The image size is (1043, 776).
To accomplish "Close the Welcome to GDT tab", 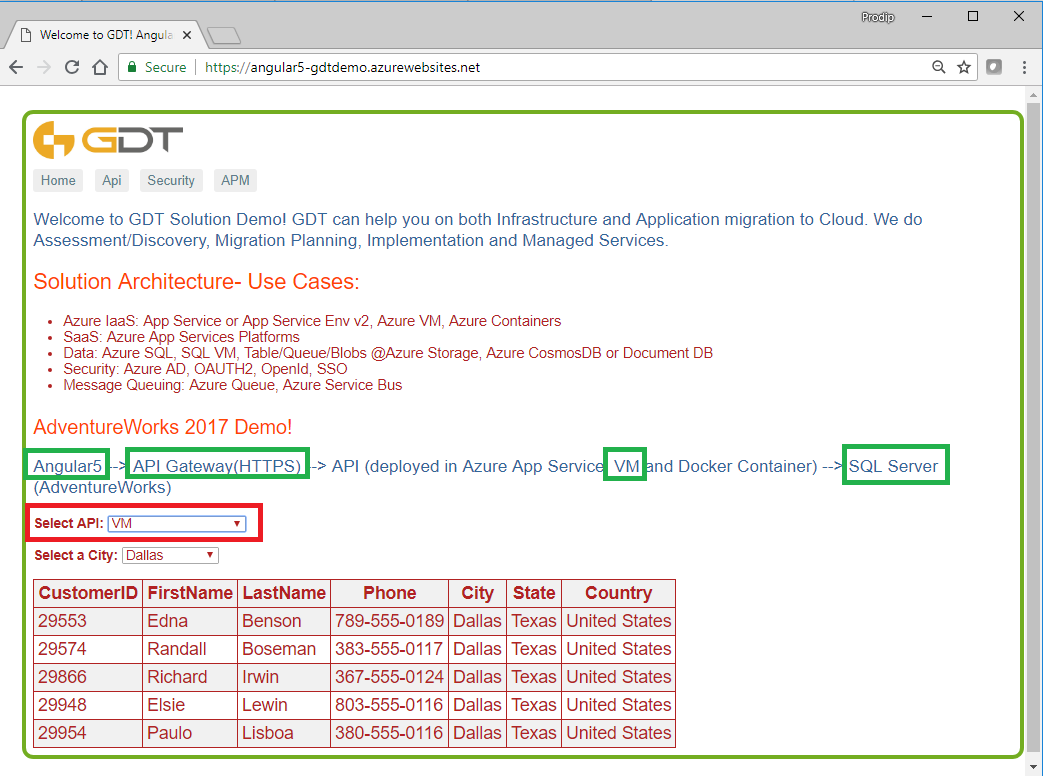I will [187, 35].
